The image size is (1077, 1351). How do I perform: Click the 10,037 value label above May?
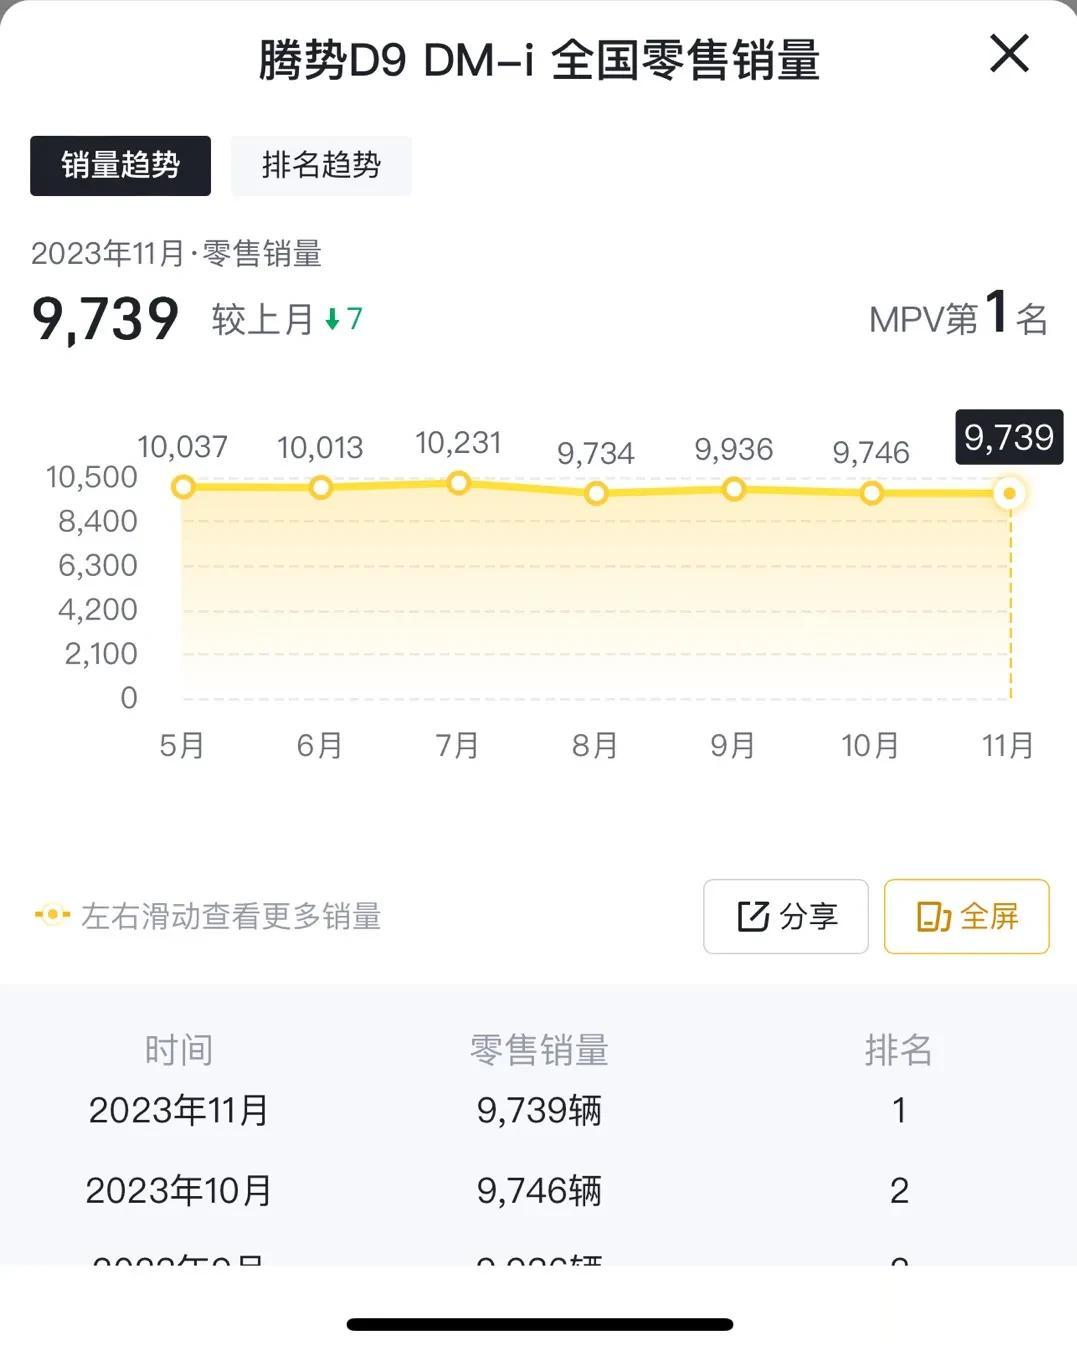point(182,447)
